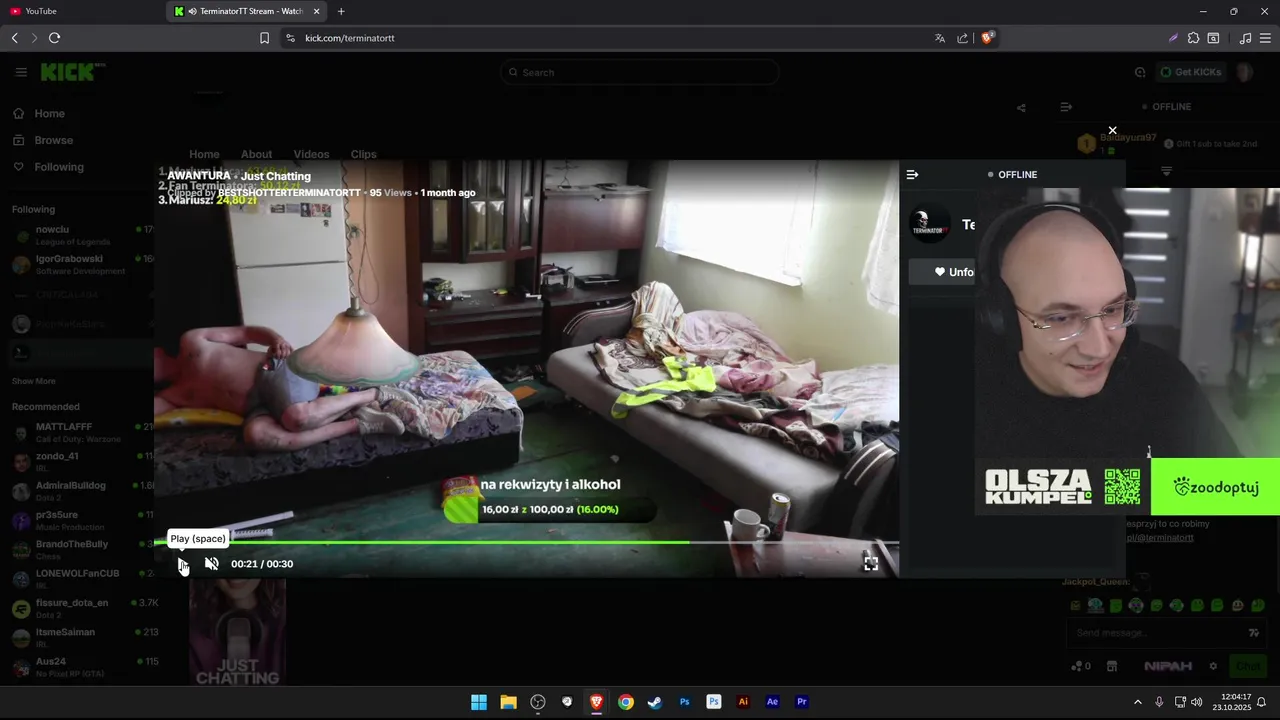Open the browser main hamburger menu

1266,38
